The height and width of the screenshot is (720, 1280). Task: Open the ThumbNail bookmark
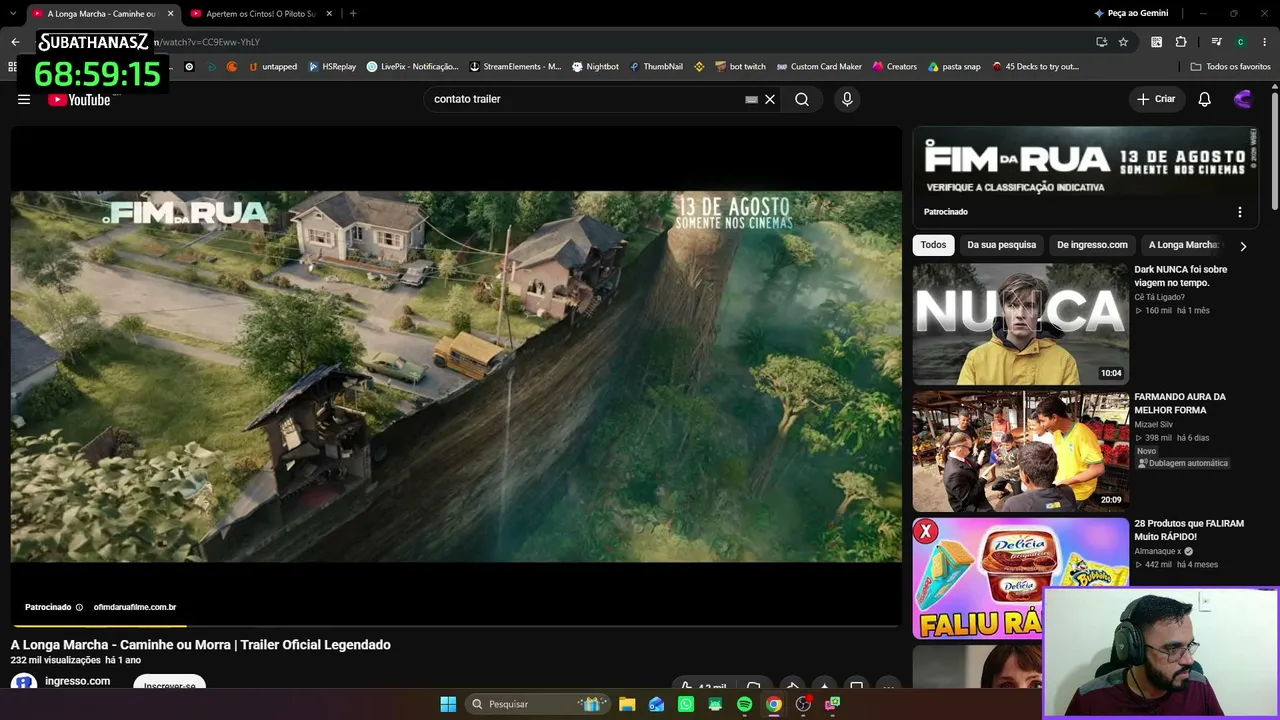point(656,67)
